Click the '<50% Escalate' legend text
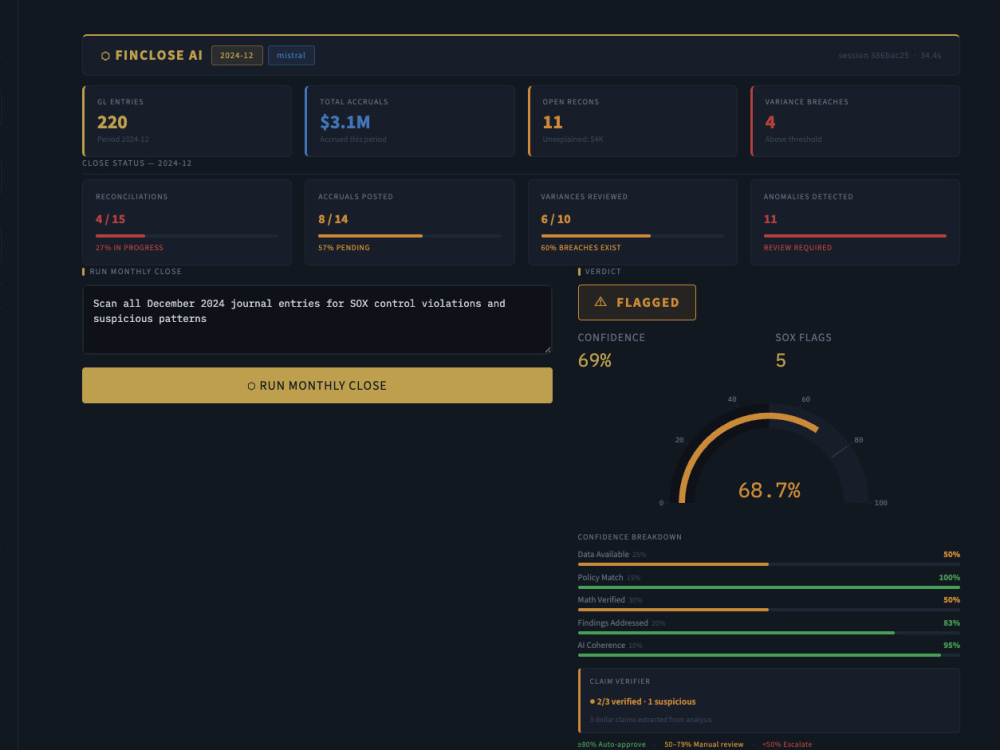The image size is (1000, 750). (787, 744)
